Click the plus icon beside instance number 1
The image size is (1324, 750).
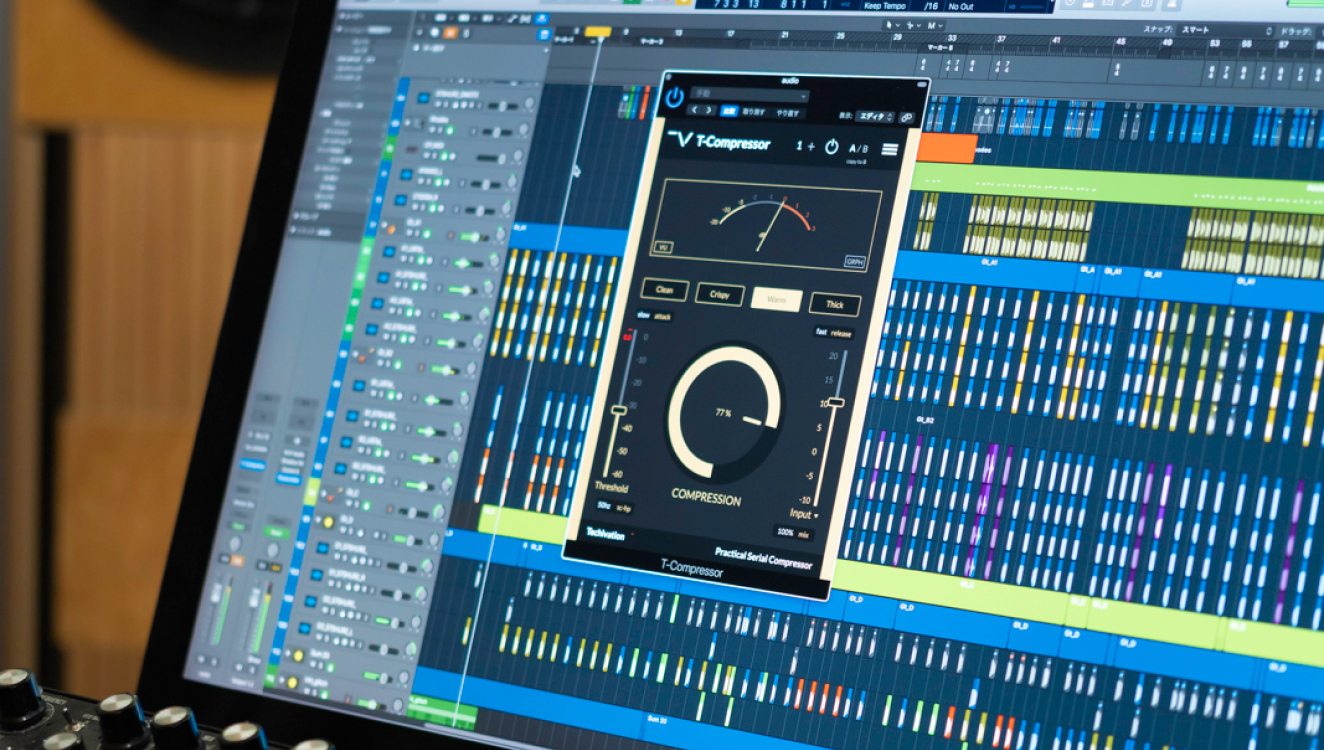[811, 146]
